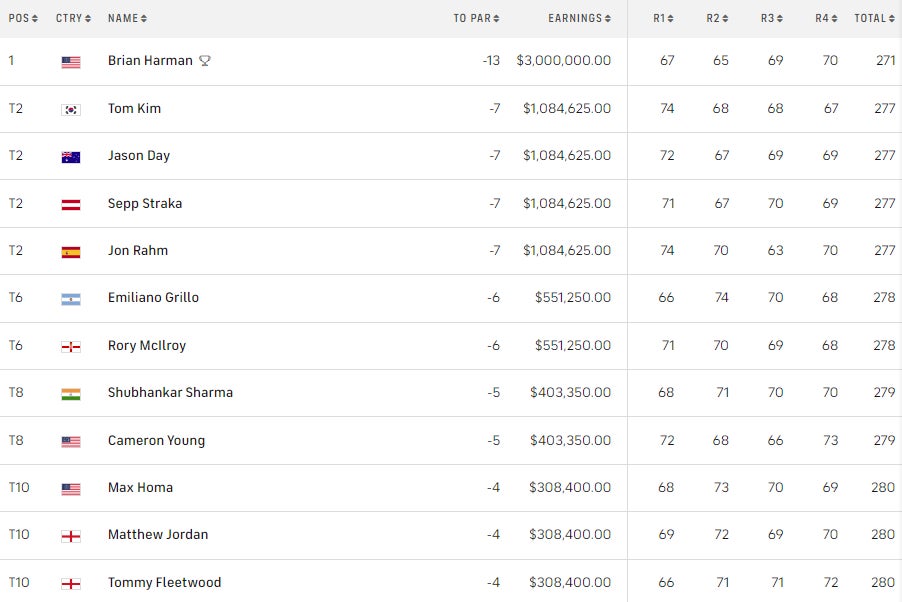Image resolution: width=902 pixels, height=602 pixels.
Task: Sort leaderboard by POS column
Action: 23,18
